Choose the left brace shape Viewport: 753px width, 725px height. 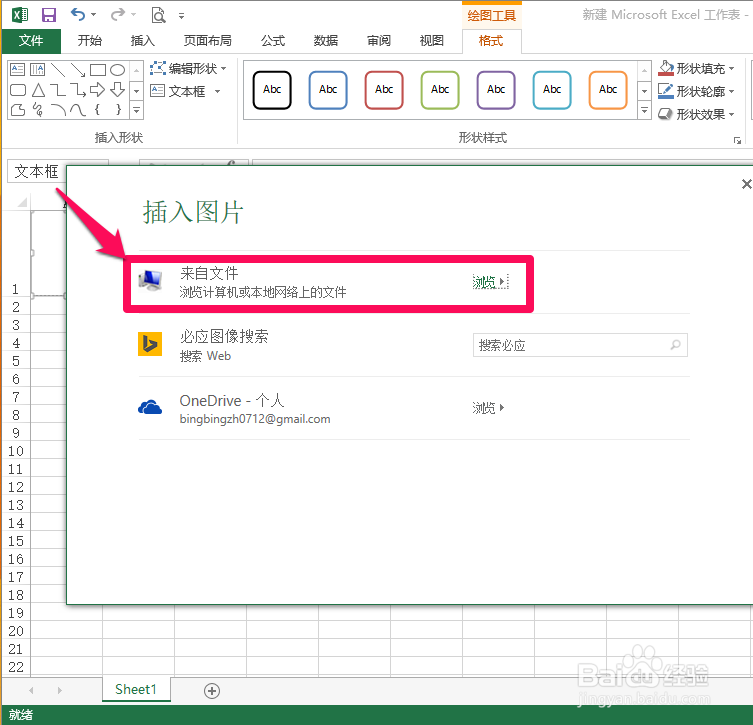97,110
